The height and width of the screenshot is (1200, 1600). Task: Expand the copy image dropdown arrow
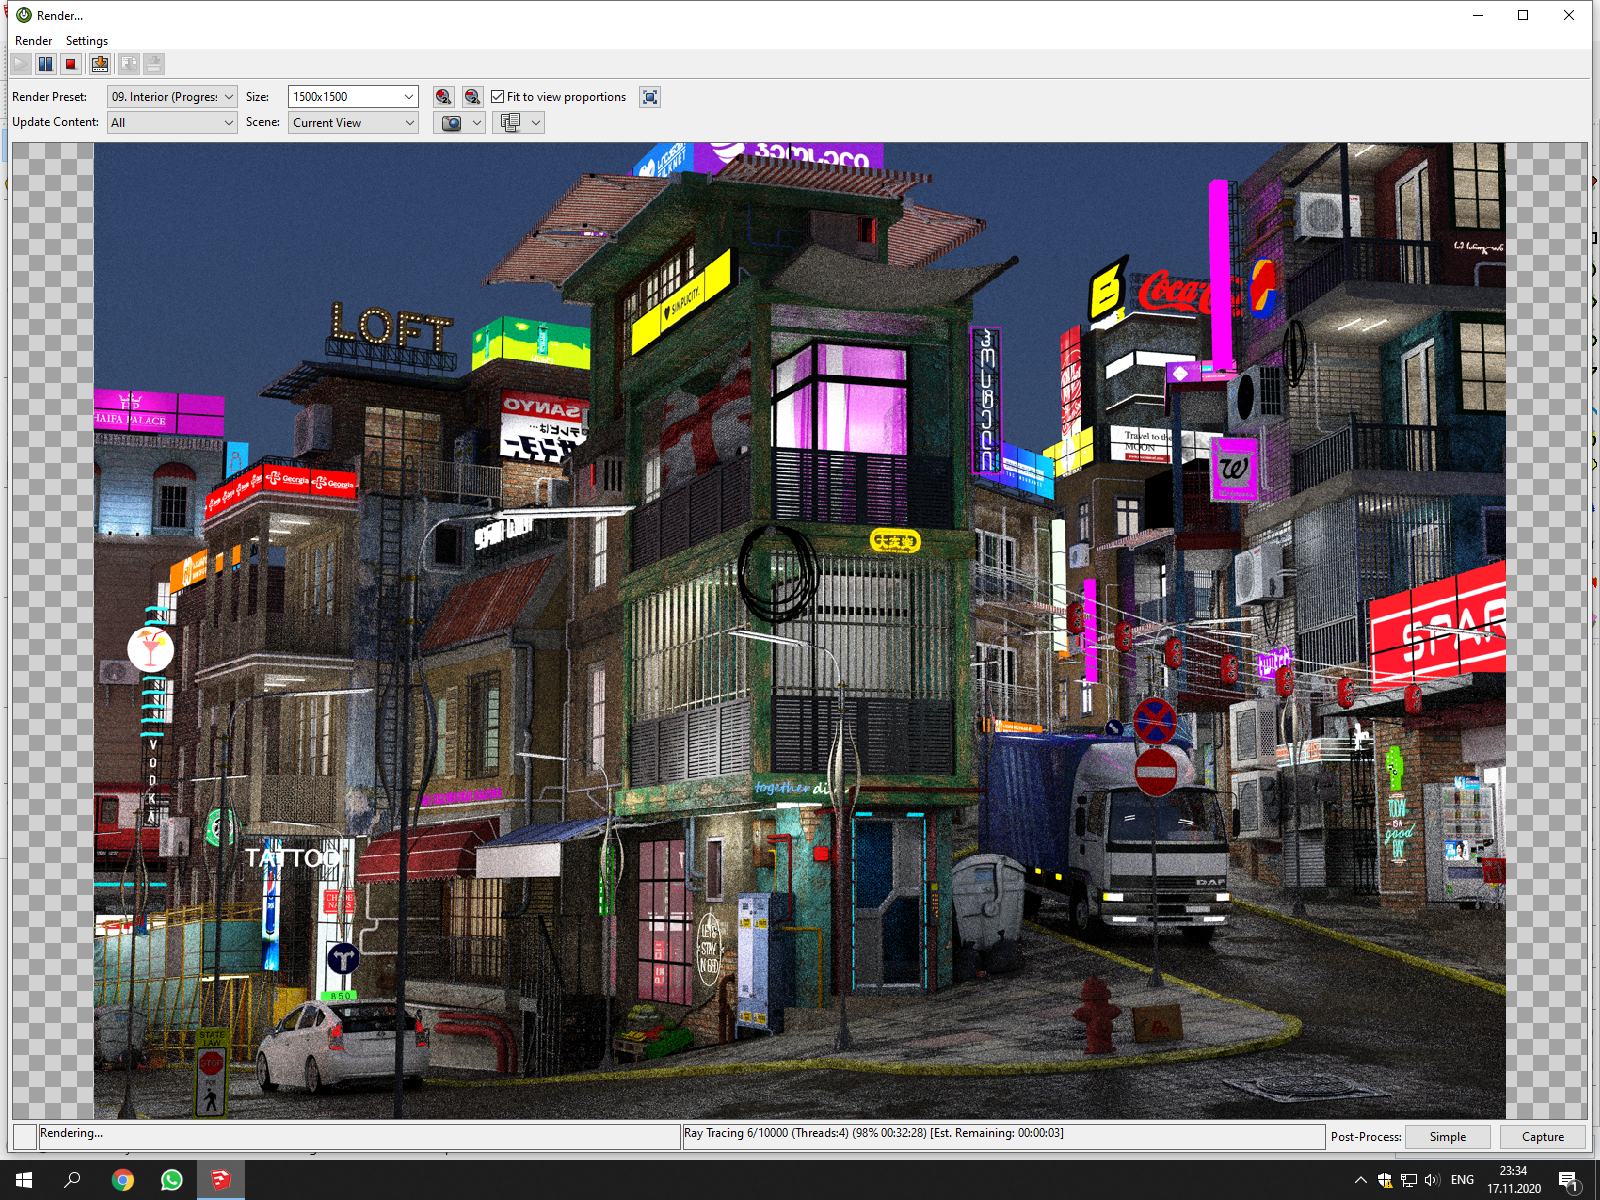click(536, 123)
